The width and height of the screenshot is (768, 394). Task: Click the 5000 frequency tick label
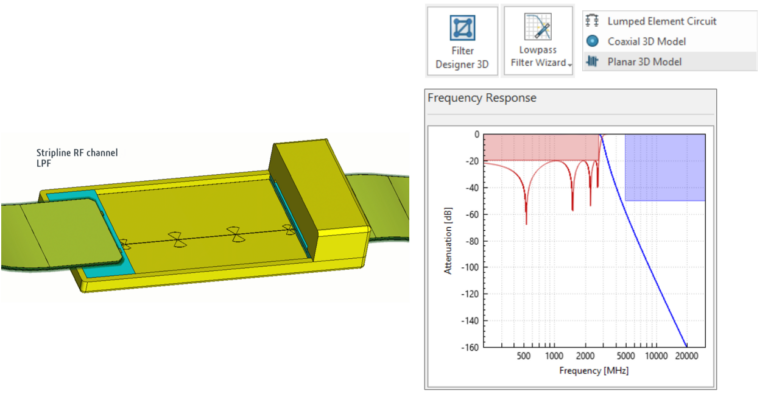point(625,356)
